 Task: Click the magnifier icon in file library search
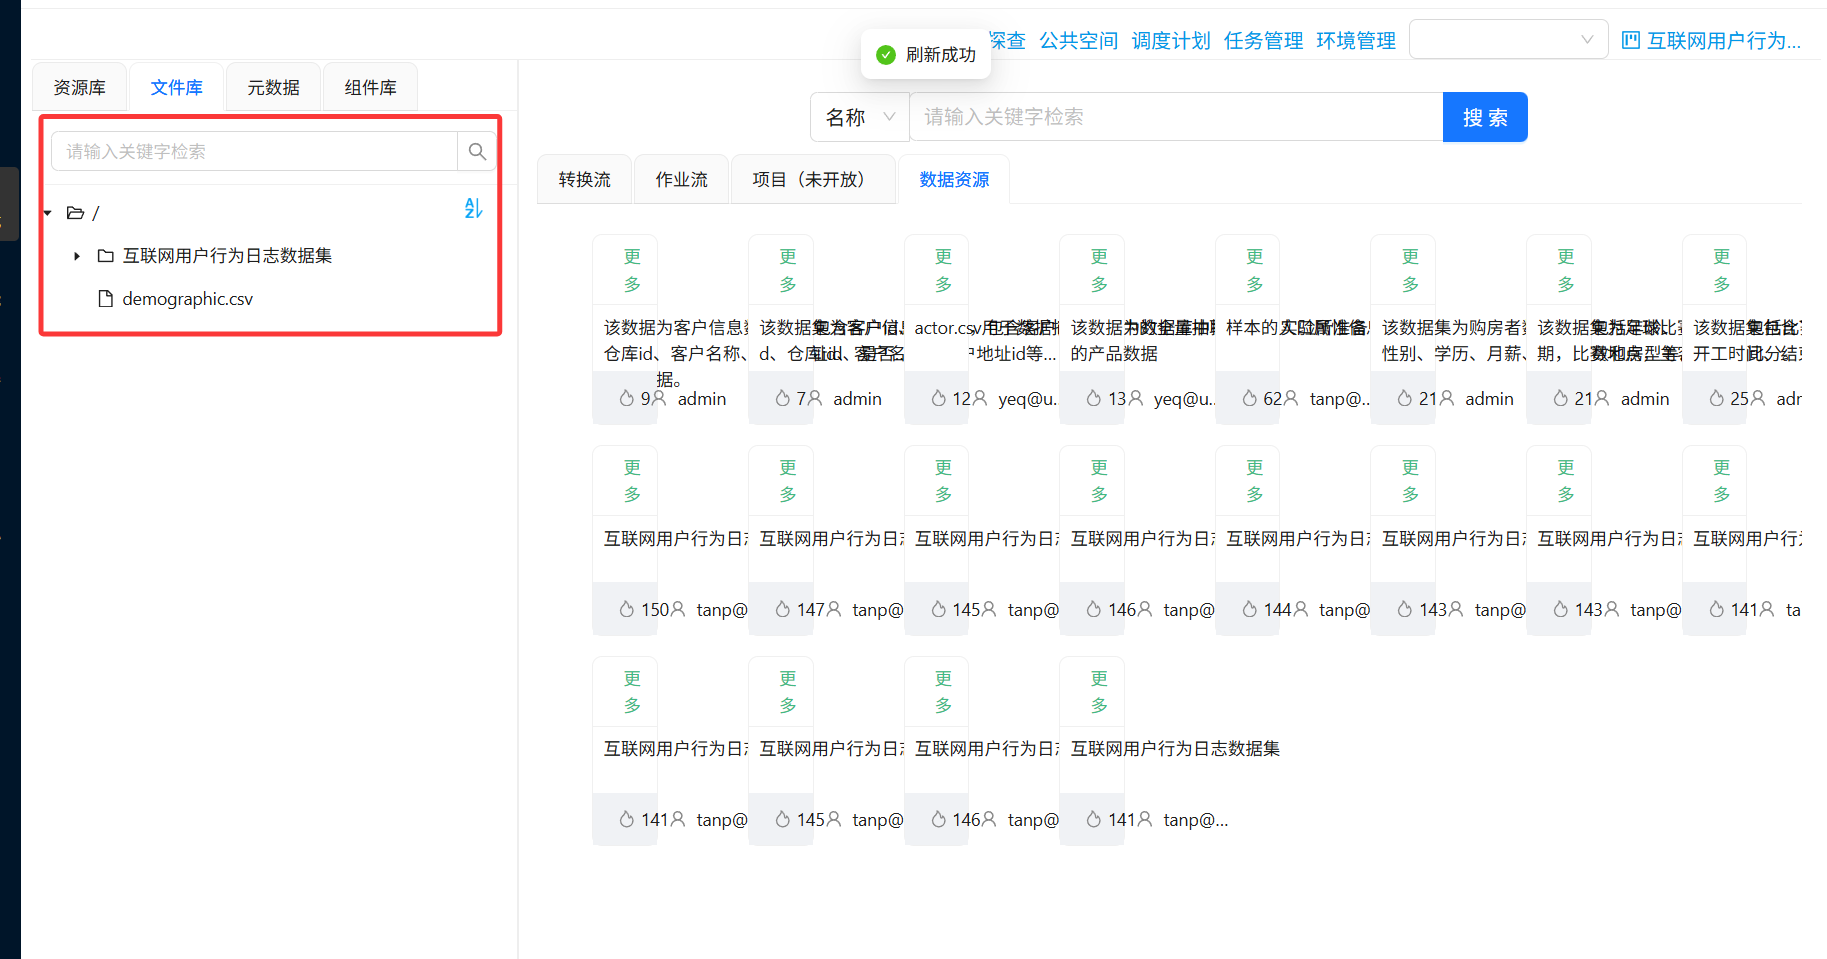click(477, 151)
